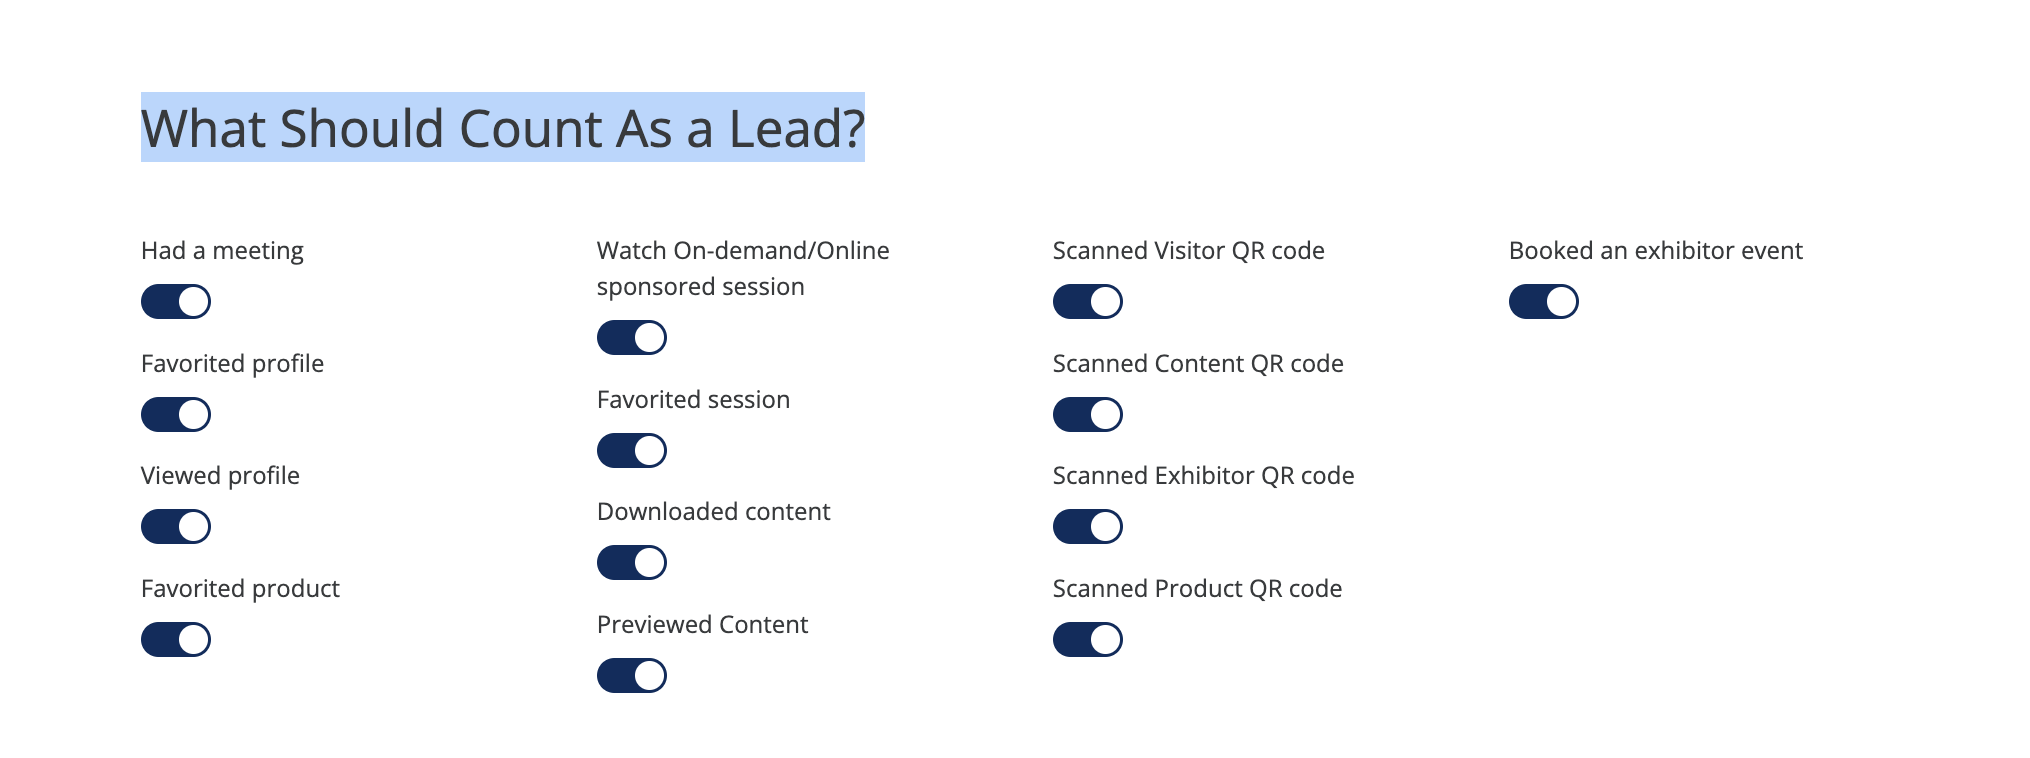This screenshot has height=758, width=2030.
Task: Toggle the Downloaded content switch
Action: [x=632, y=562]
